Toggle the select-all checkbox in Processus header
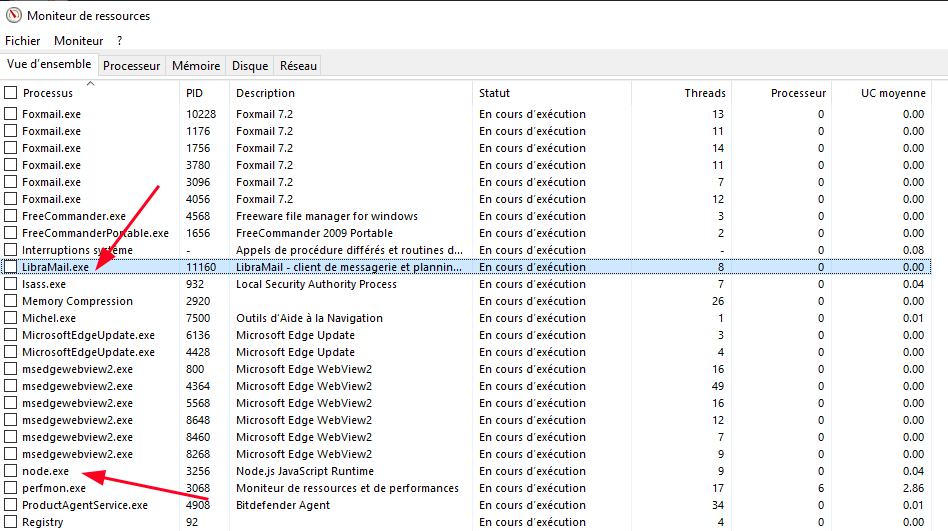 pos(10,93)
